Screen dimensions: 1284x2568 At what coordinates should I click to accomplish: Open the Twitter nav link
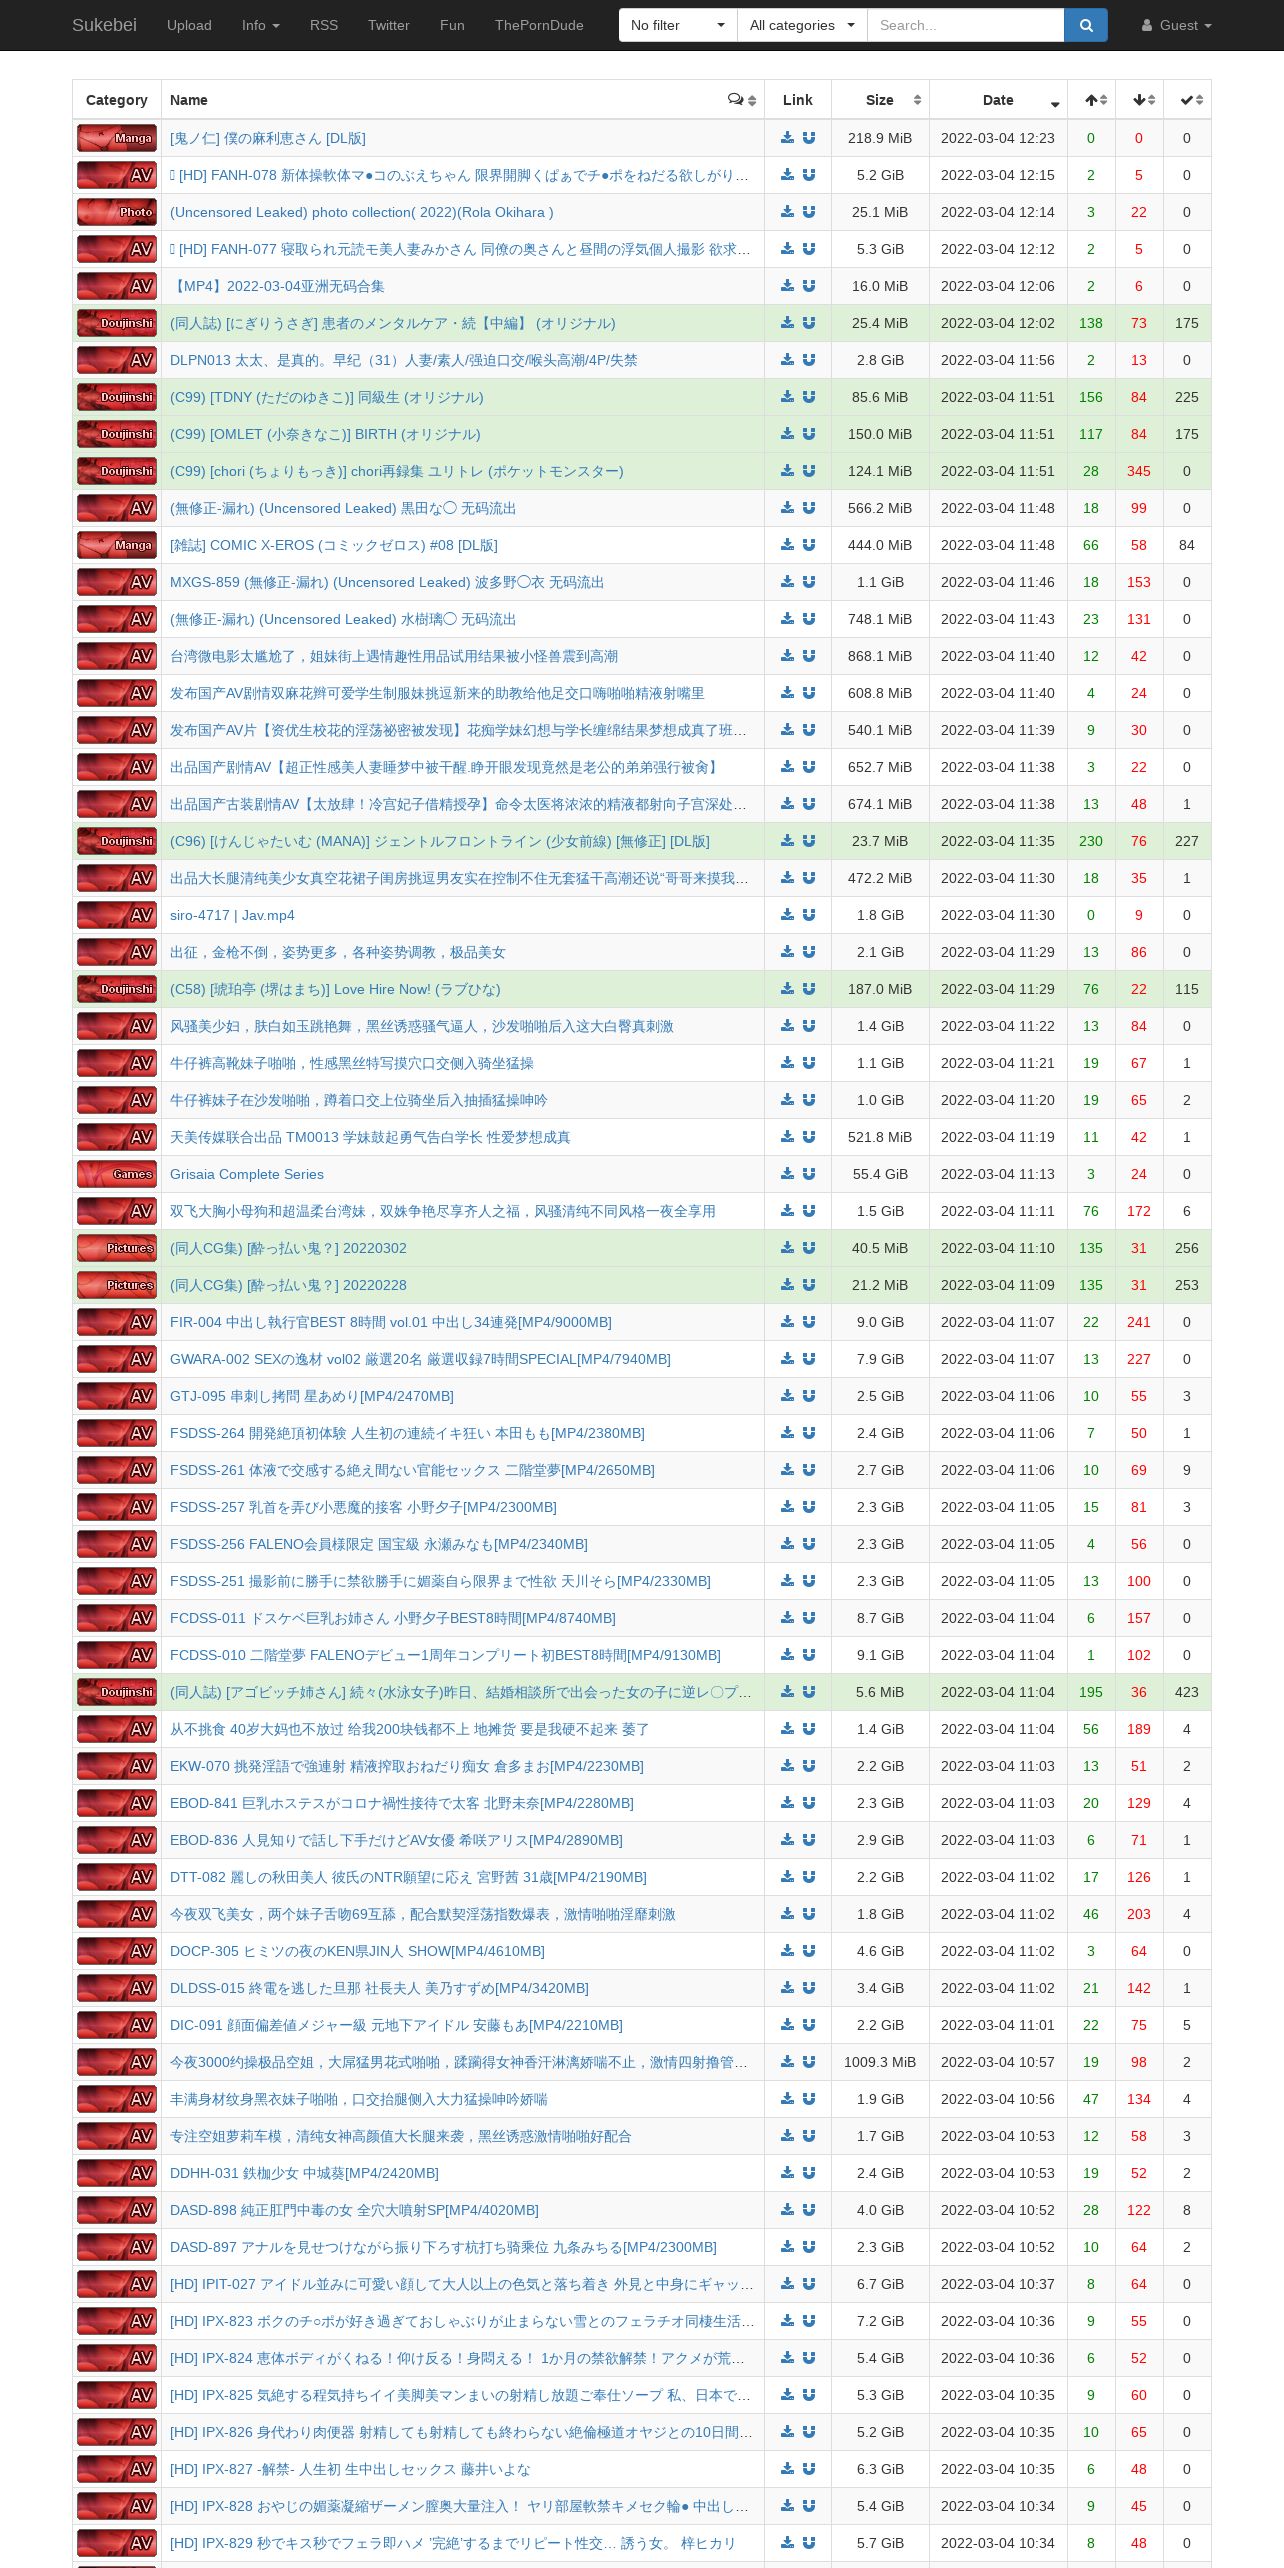(388, 25)
